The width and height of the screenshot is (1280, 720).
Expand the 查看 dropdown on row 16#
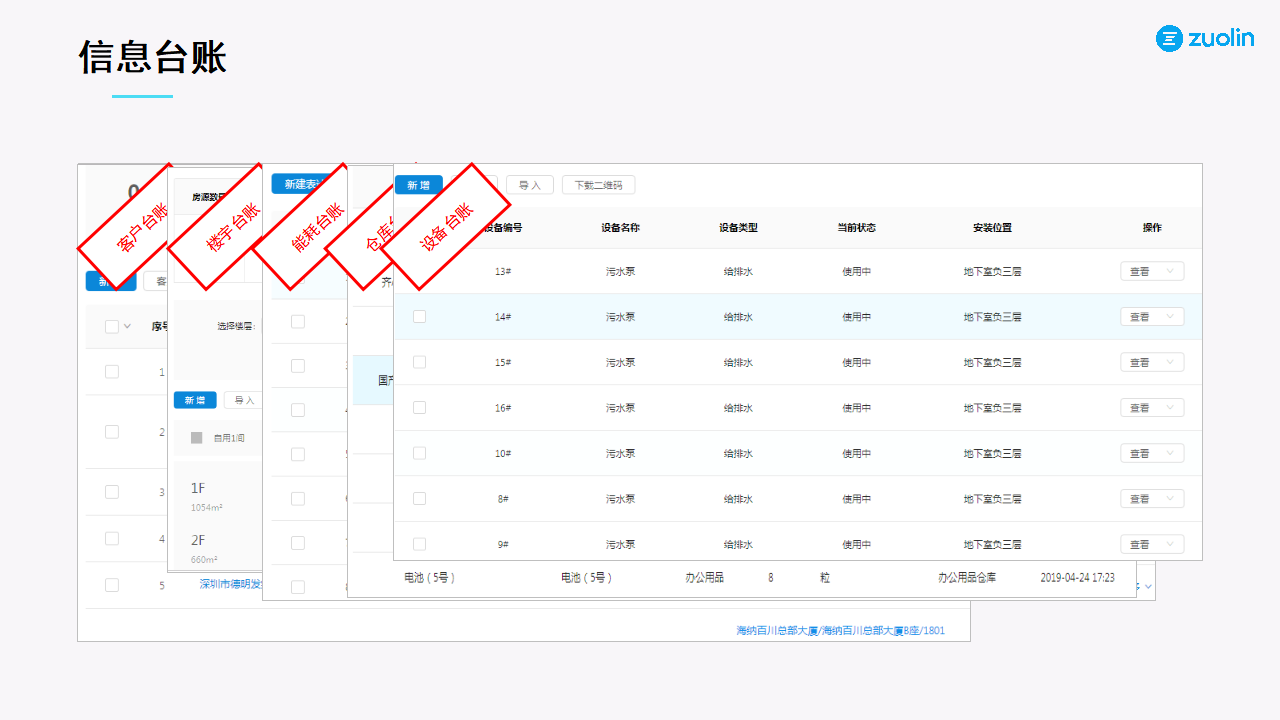tap(1152, 408)
